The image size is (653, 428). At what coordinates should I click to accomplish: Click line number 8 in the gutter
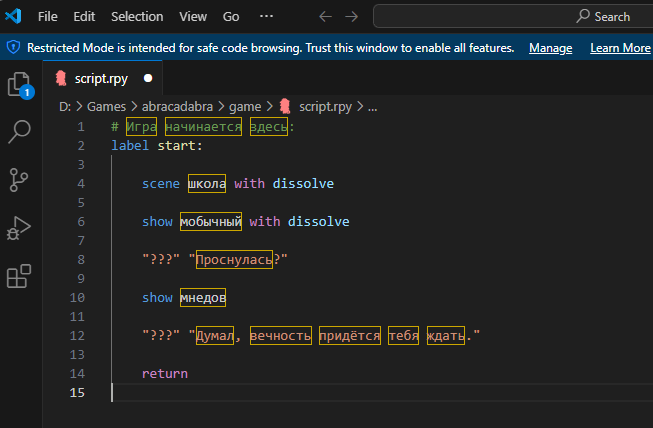coord(81,260)
